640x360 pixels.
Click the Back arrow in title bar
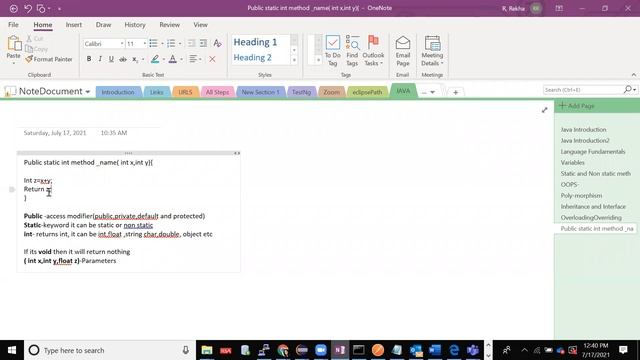13,8
